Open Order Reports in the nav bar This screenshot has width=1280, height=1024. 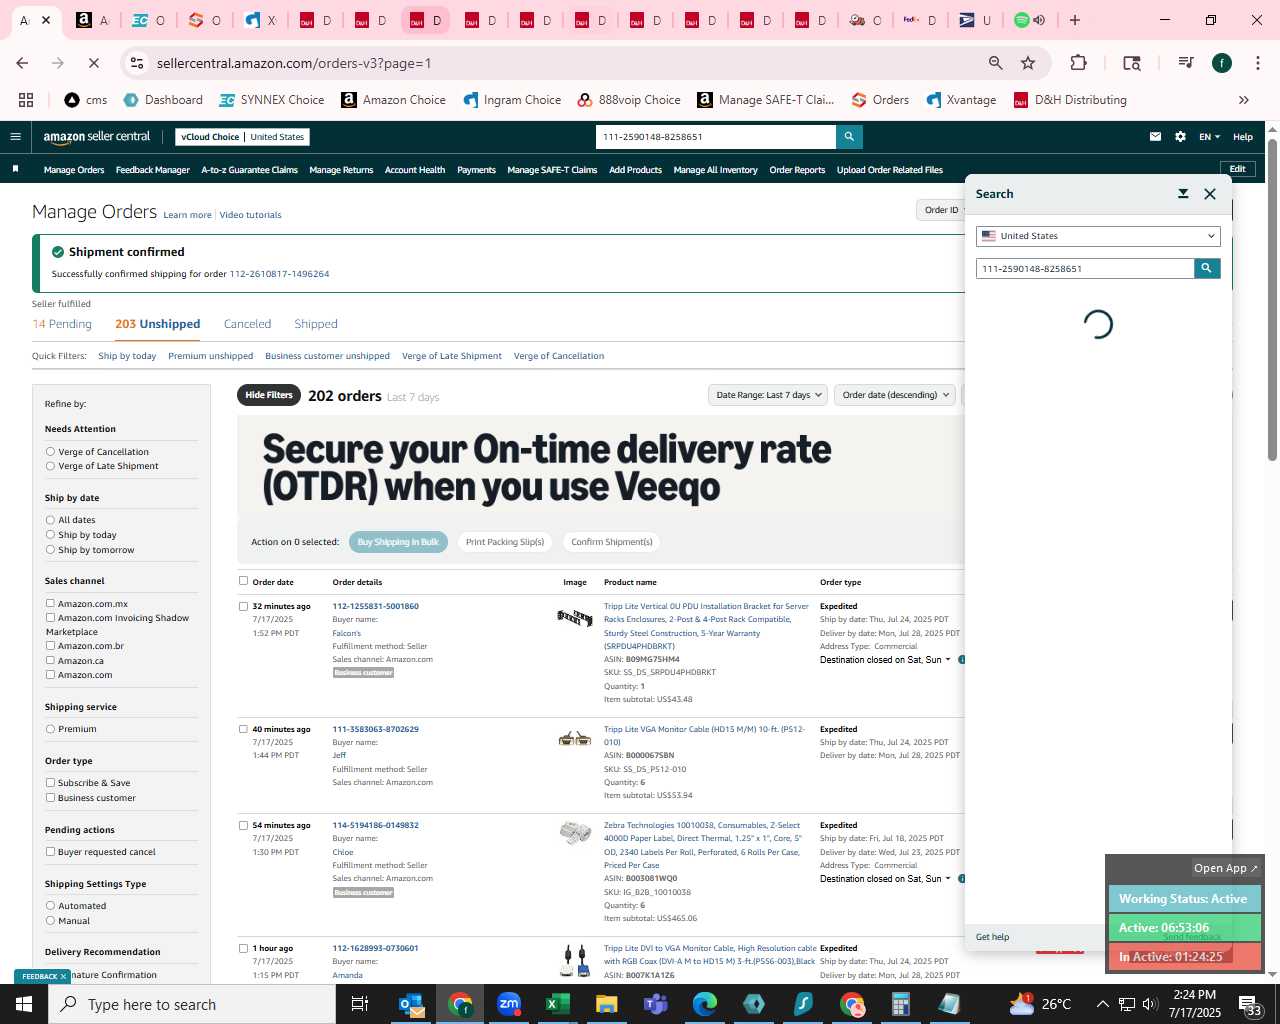[x=797, y=170]
